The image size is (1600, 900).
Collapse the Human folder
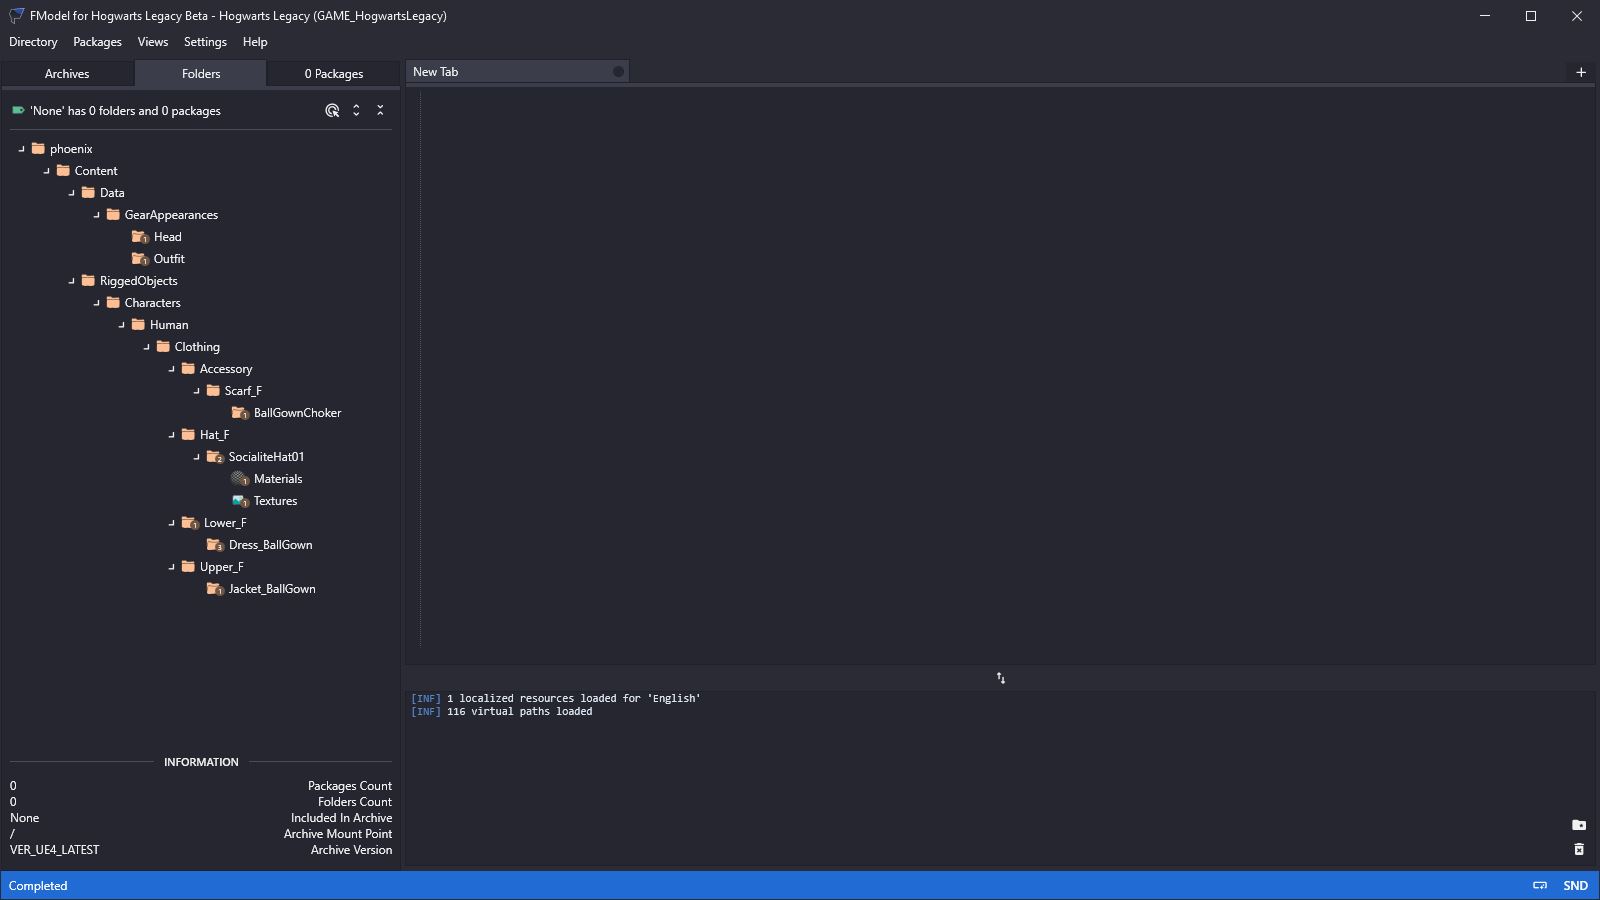click(122, 325)
